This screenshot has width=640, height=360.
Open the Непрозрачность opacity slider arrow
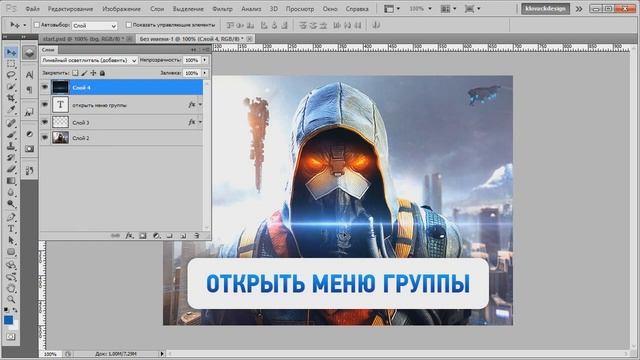[x=204, y=60]
